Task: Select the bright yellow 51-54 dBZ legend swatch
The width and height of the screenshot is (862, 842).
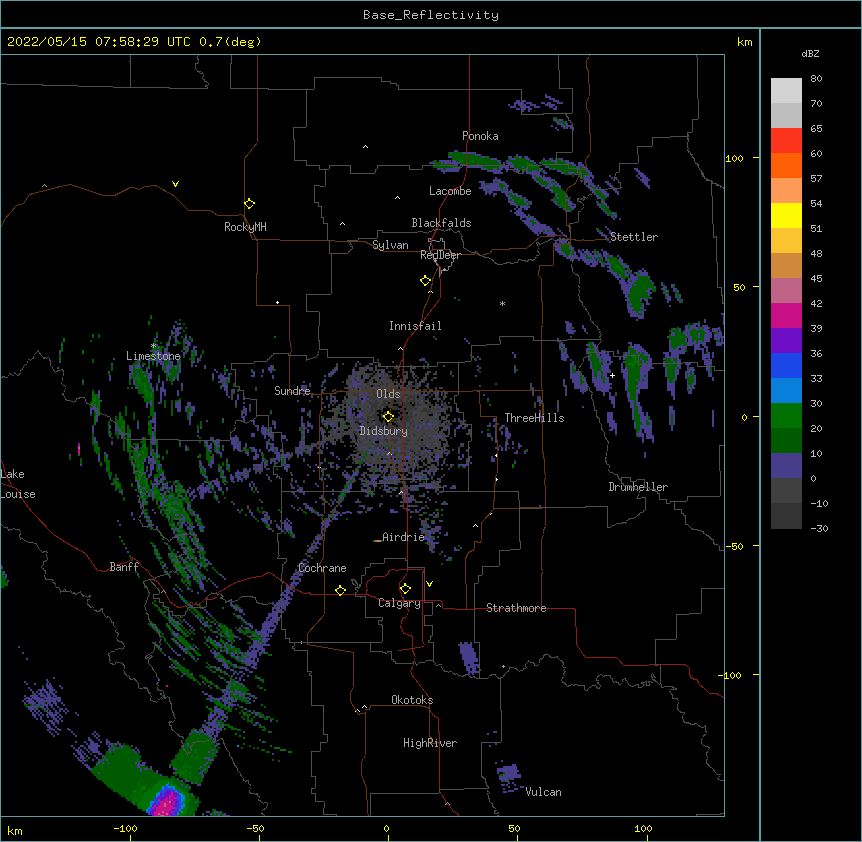Action: [786, 215]
